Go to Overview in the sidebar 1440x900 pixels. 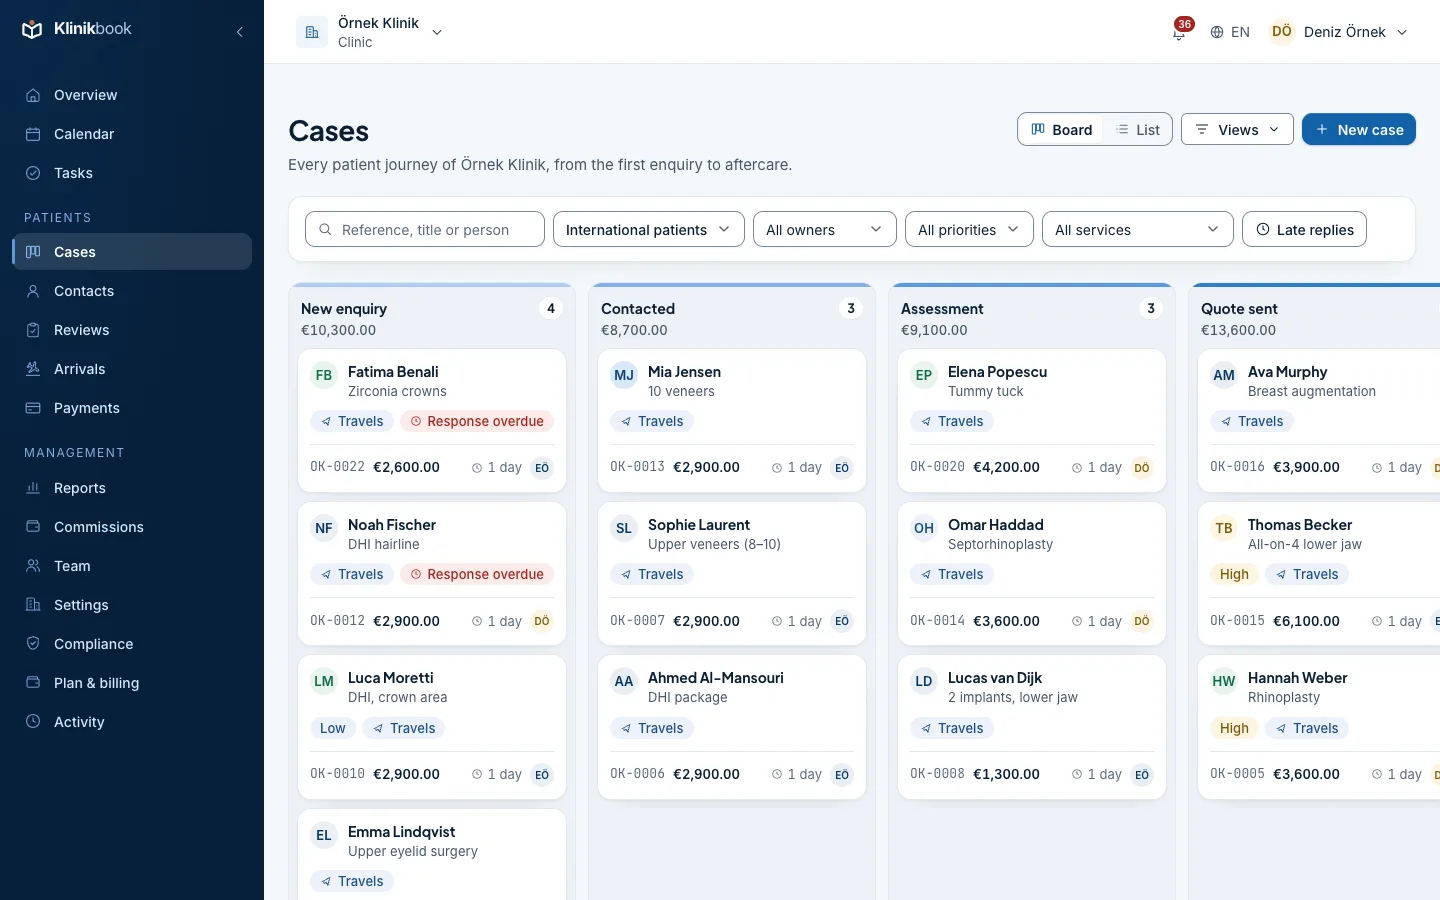132,95
